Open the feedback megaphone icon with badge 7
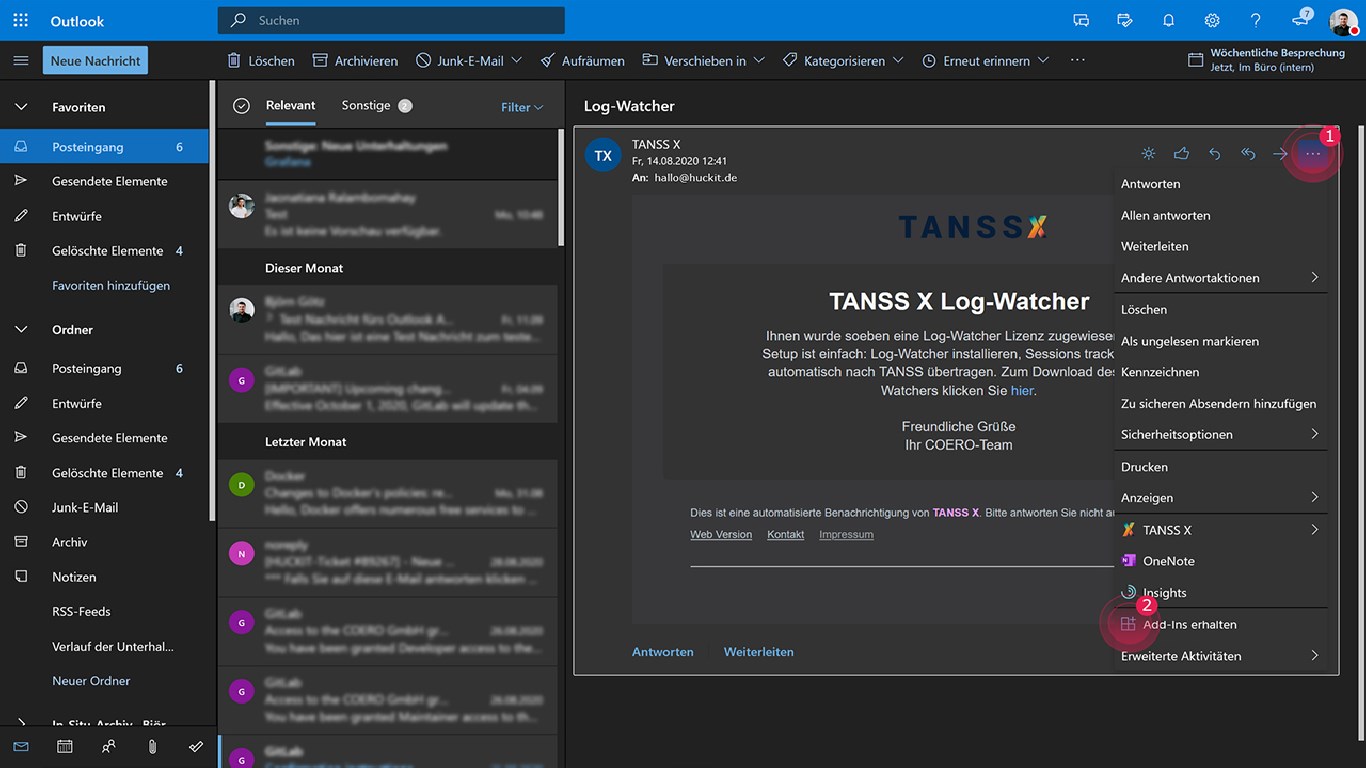 pyautogui.click(x=1301, y=19)
